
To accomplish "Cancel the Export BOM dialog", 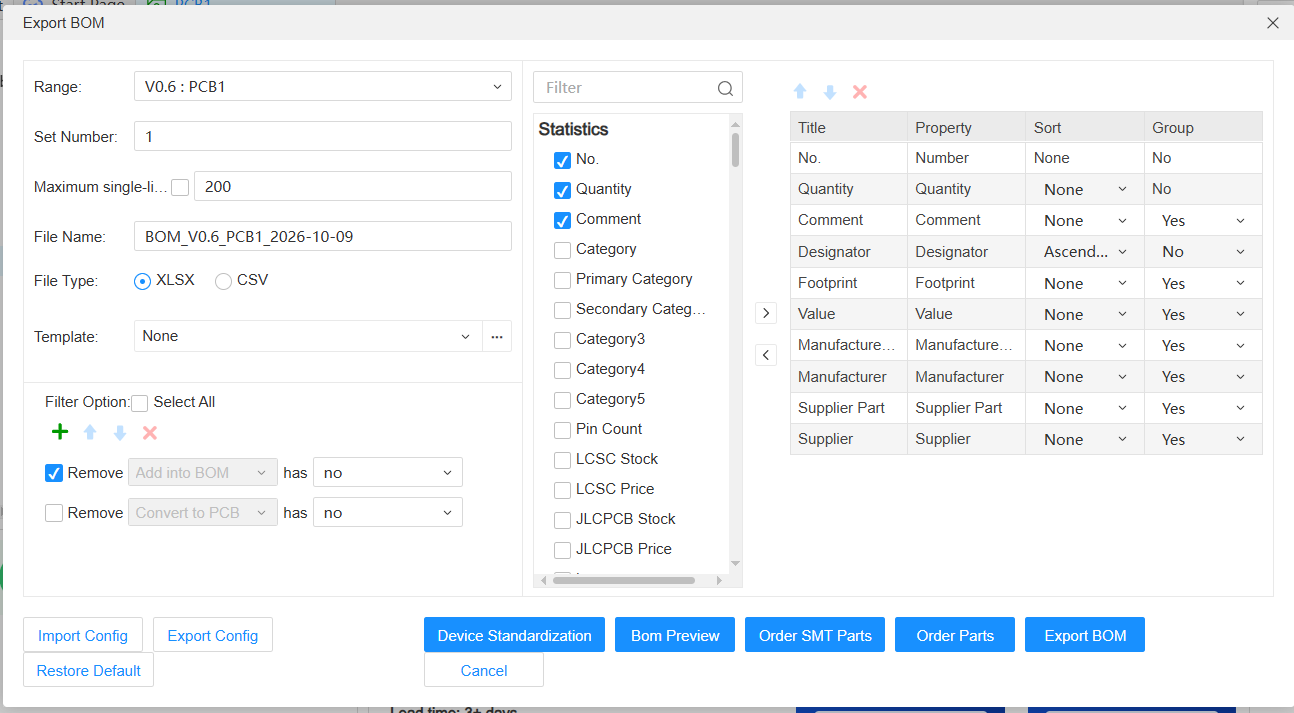I will click(x=484, y=670).
